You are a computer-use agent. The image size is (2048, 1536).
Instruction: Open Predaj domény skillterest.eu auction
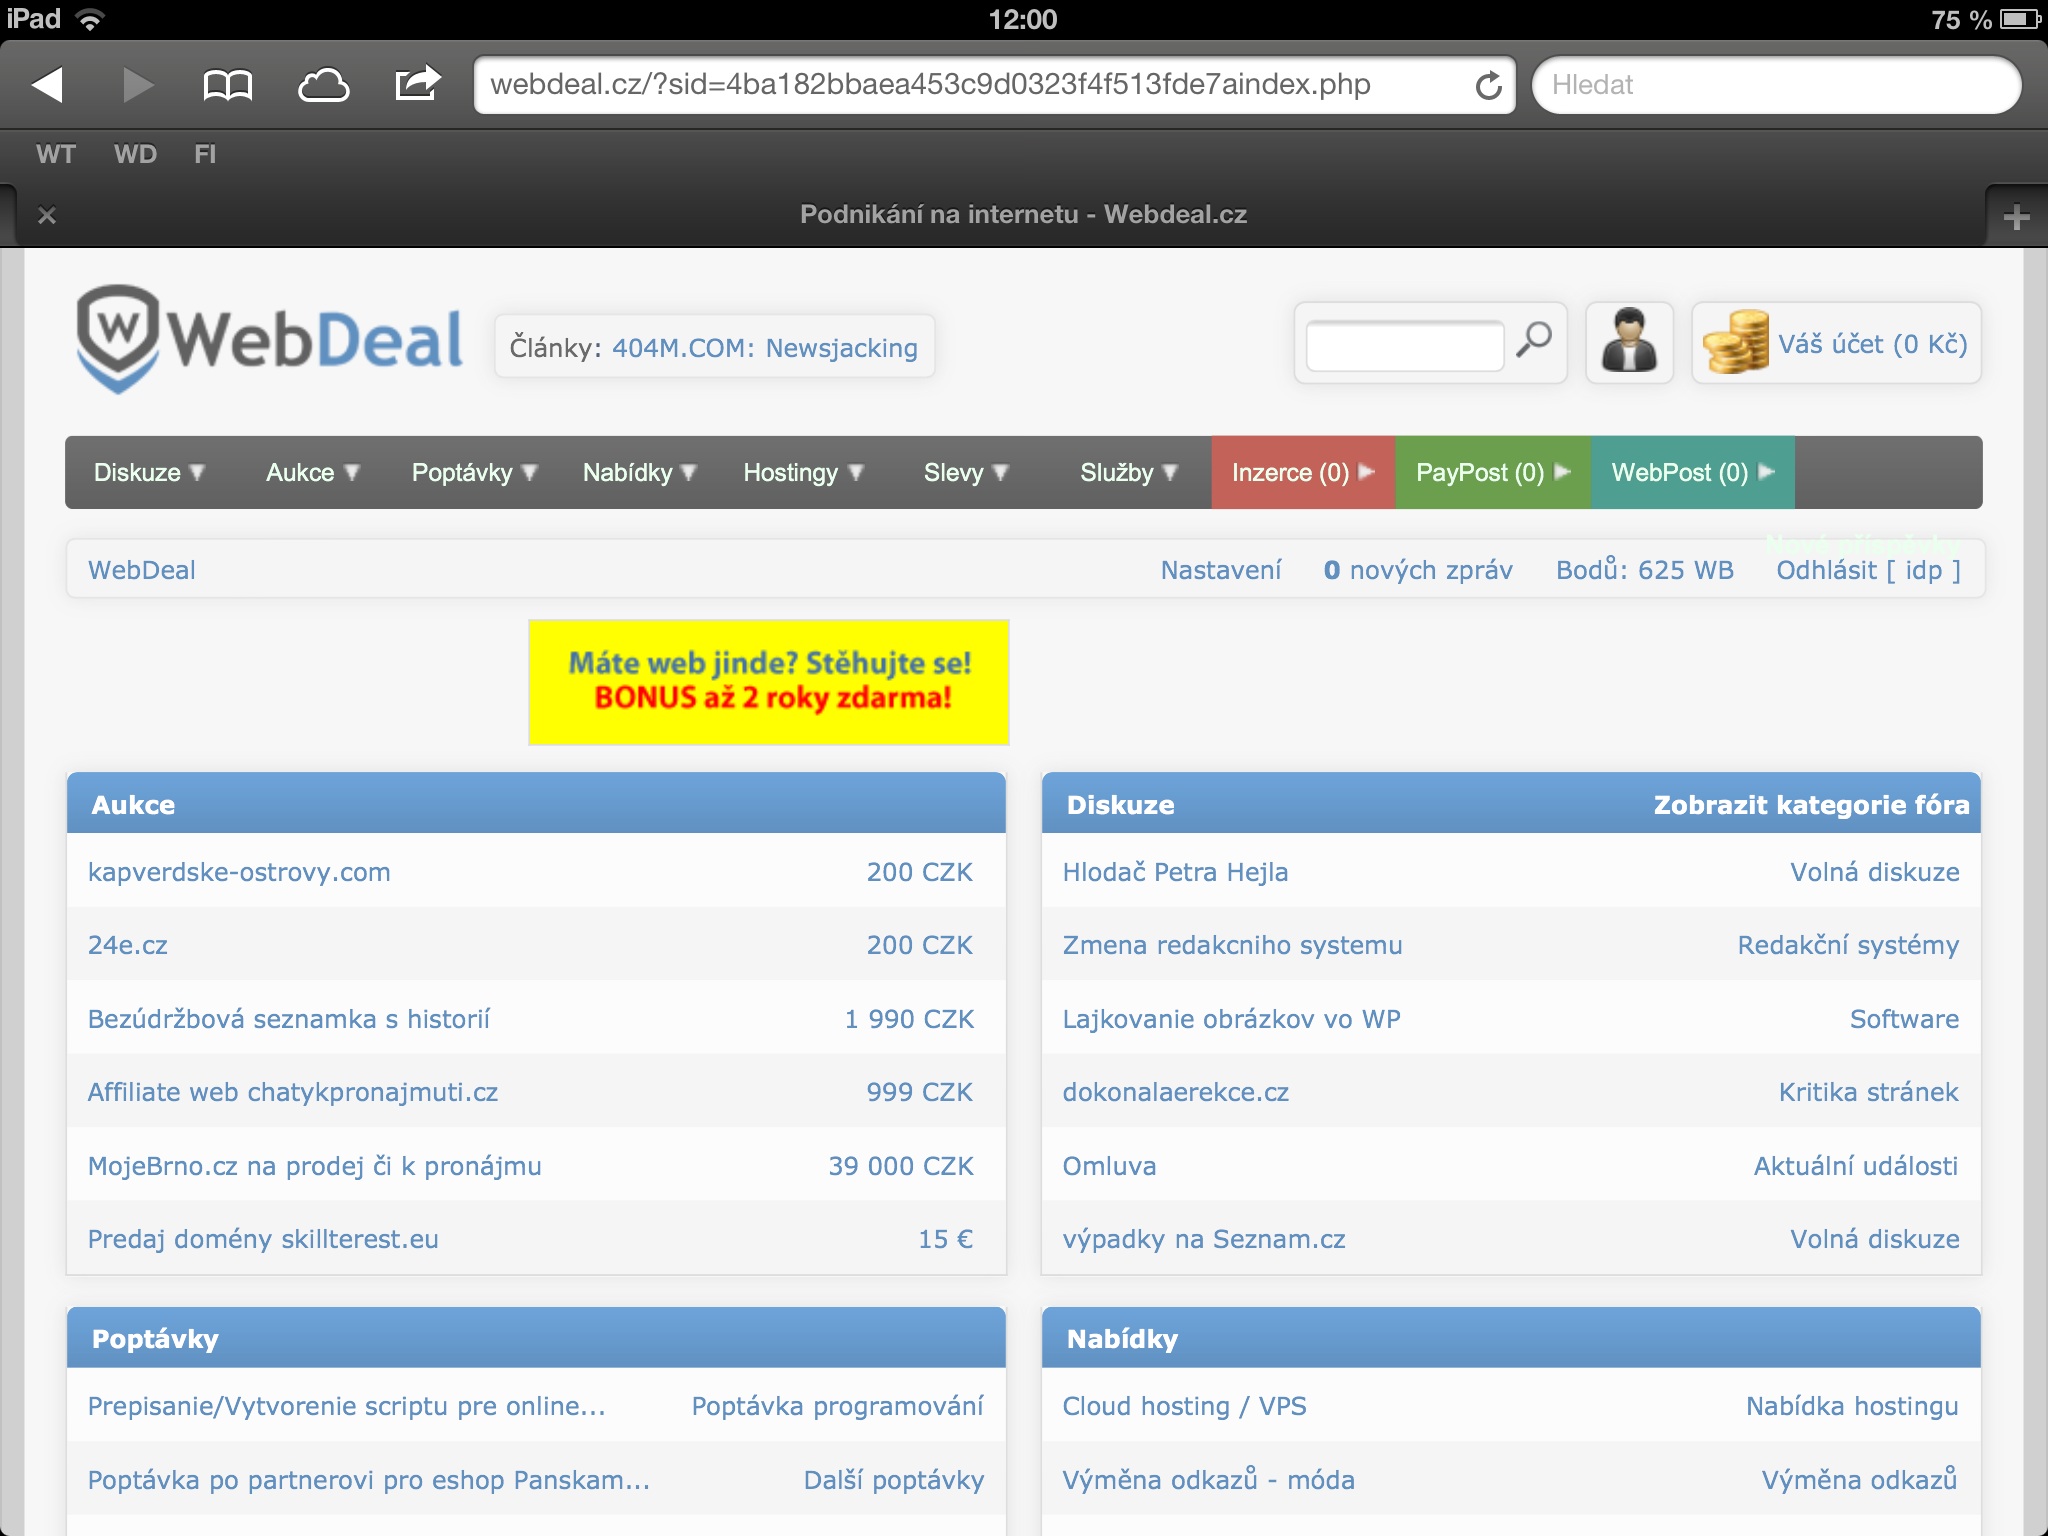(x=263, y=1239)
